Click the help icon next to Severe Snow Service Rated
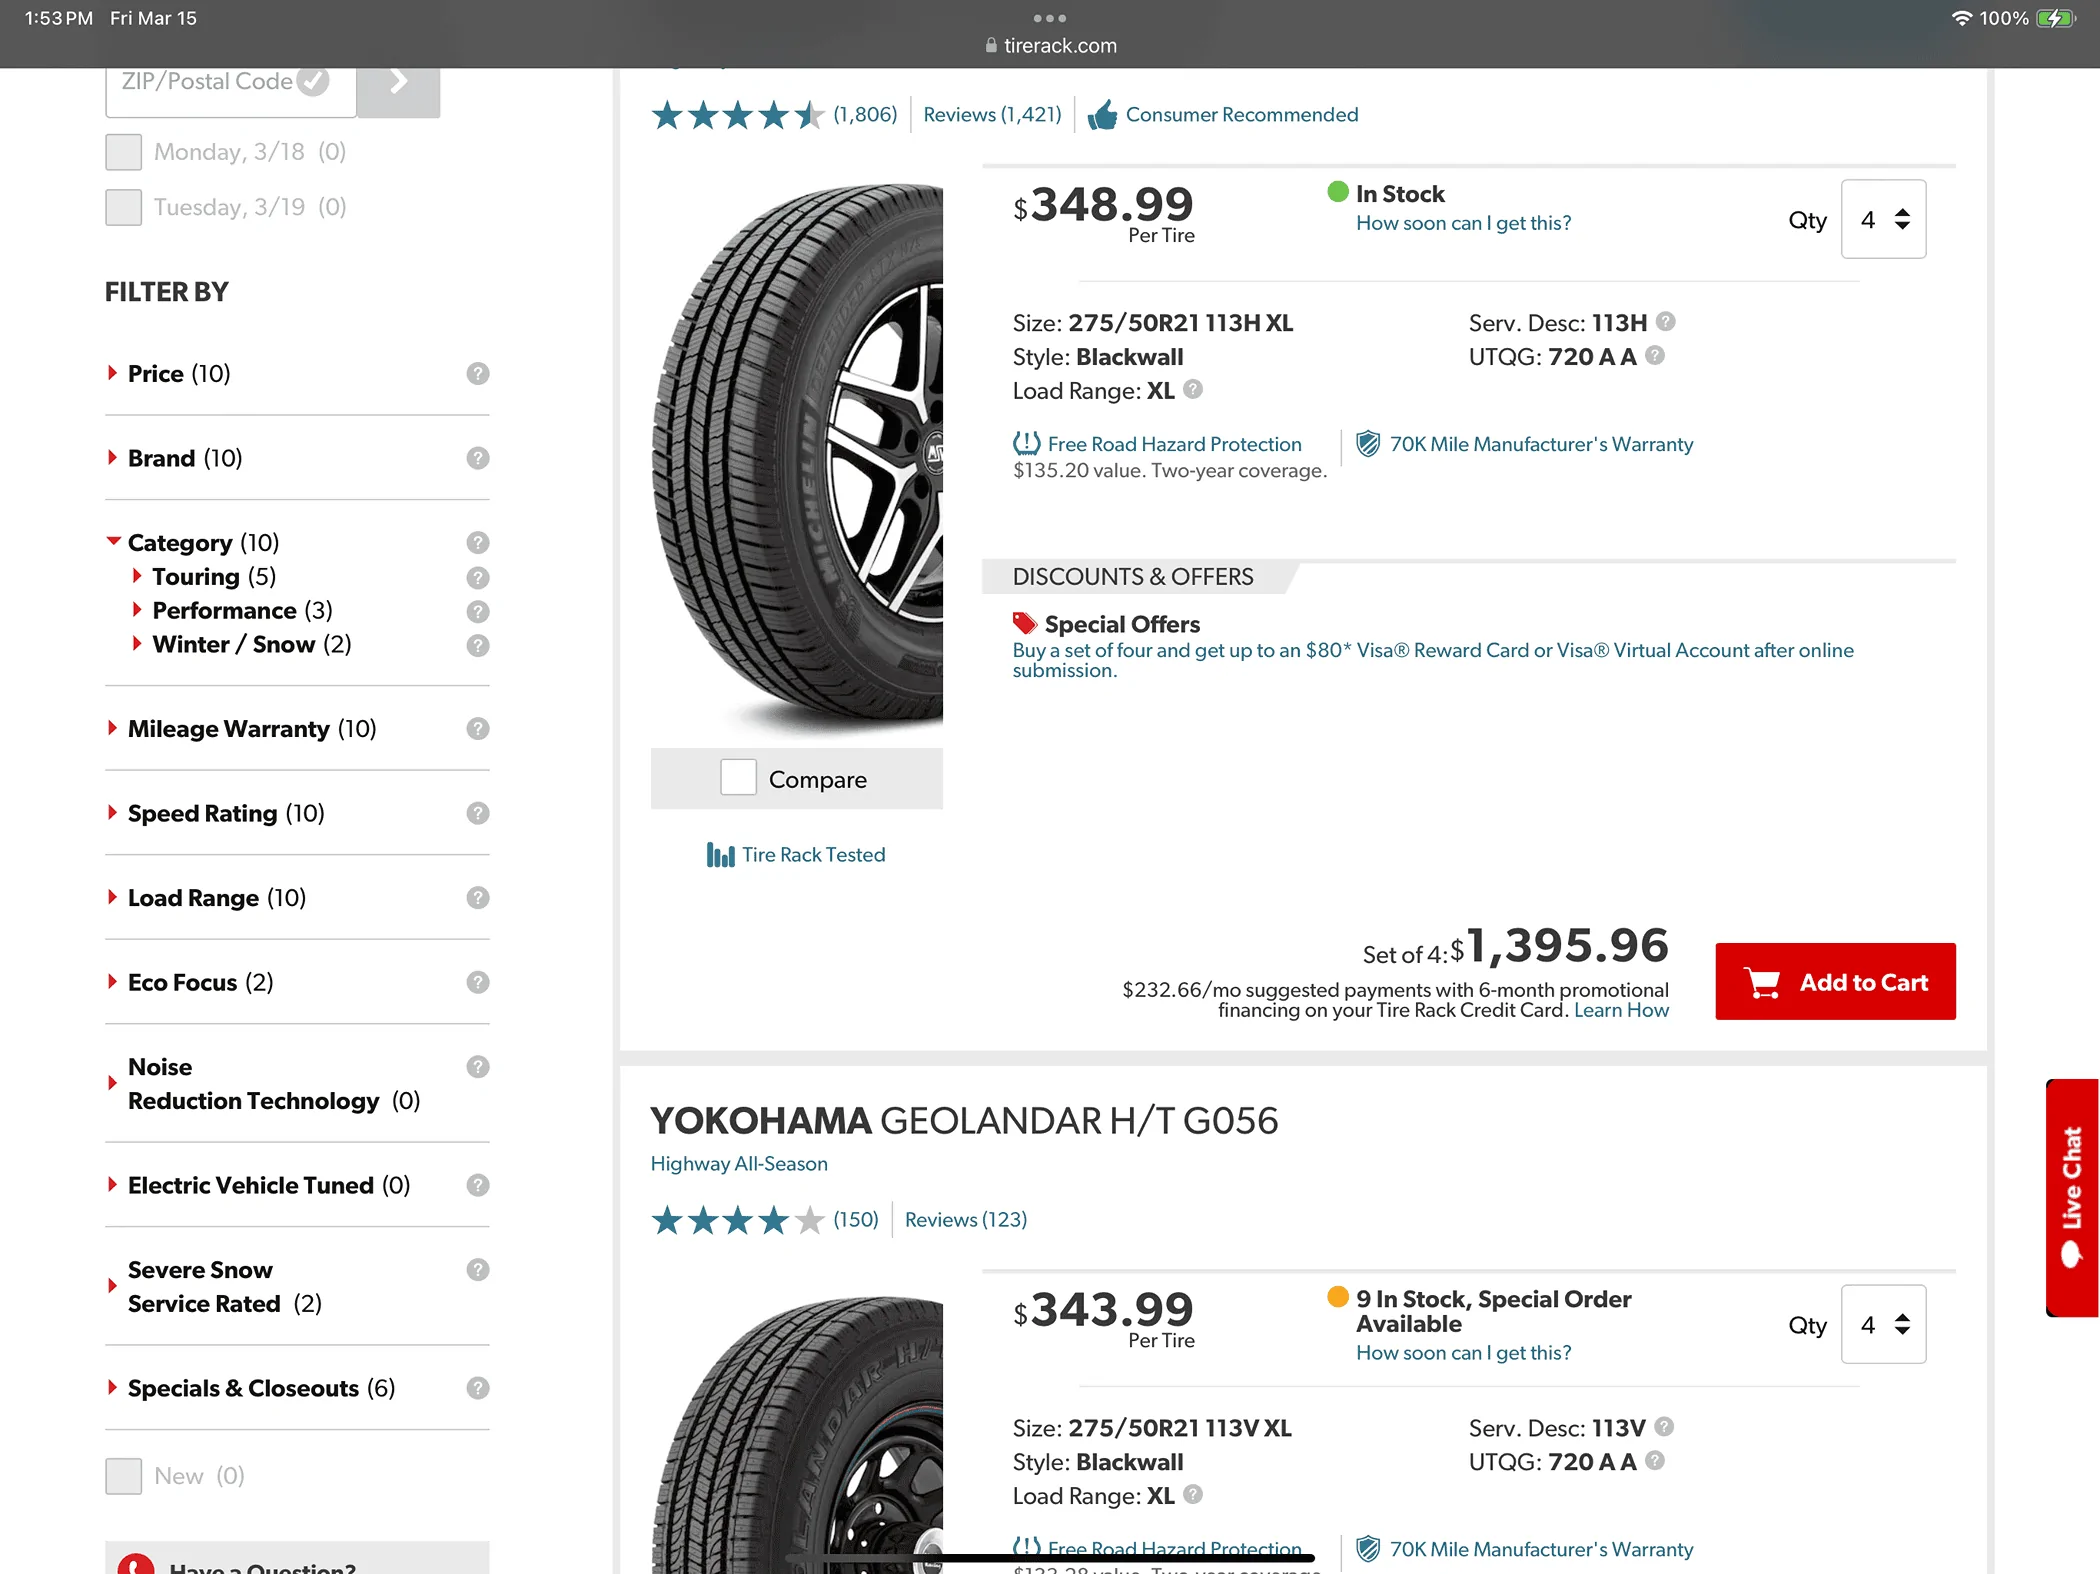 coord(478,1270)
